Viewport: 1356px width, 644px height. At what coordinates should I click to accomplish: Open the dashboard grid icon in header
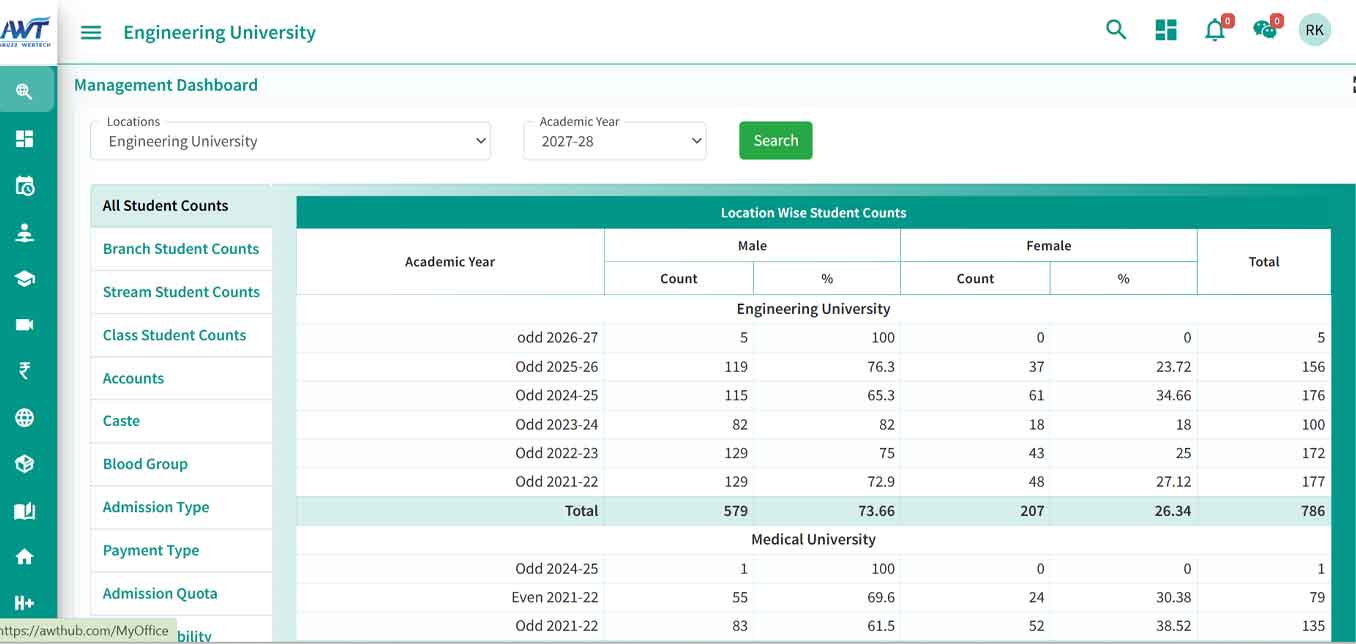(x=1166, y=30)
